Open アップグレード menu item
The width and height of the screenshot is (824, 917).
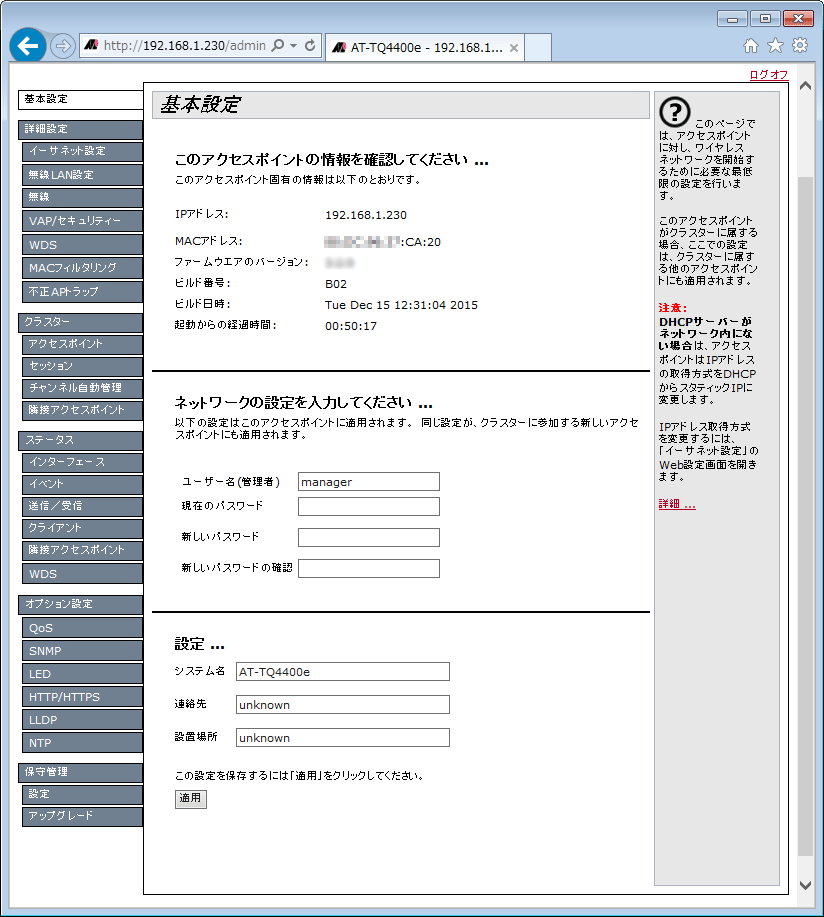tap(82, 816)
